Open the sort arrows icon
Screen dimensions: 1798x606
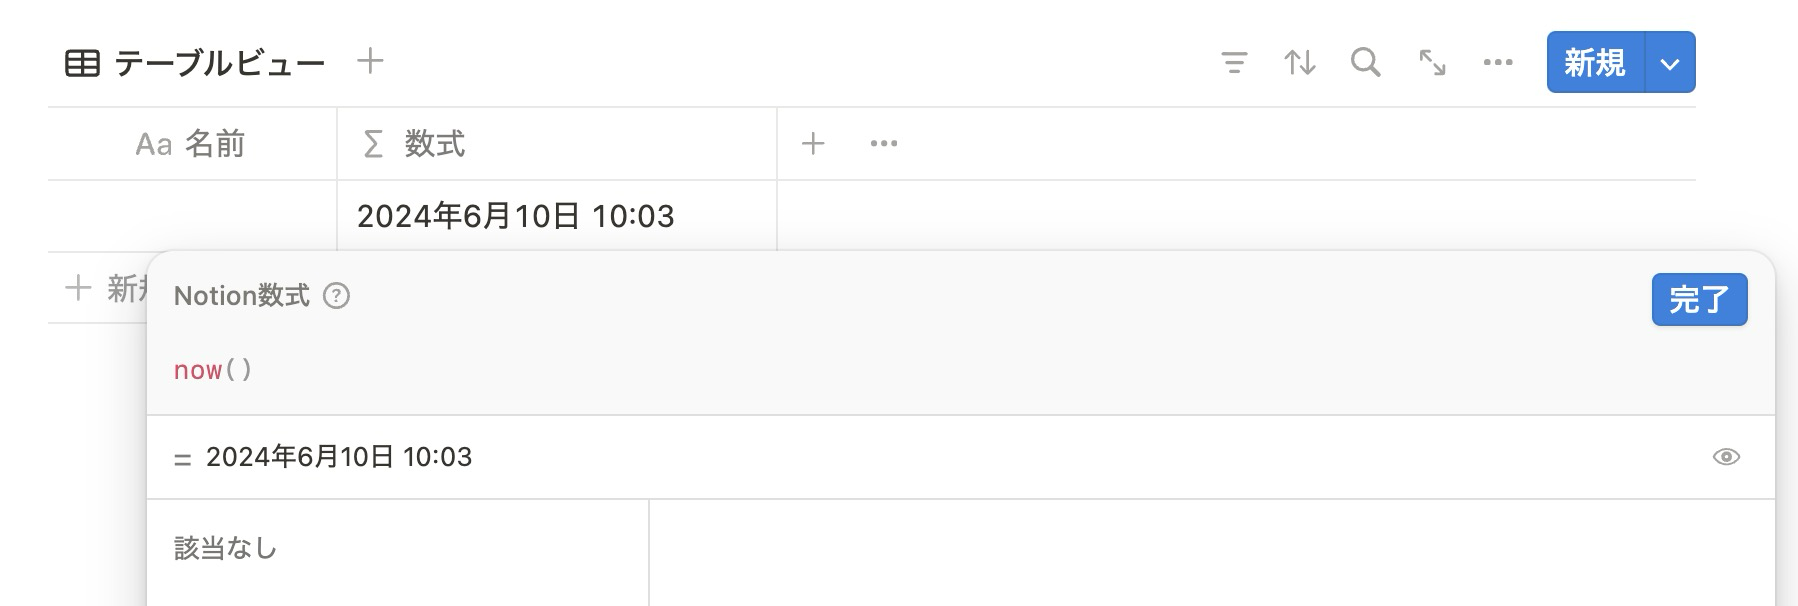tap(1299, 63)
